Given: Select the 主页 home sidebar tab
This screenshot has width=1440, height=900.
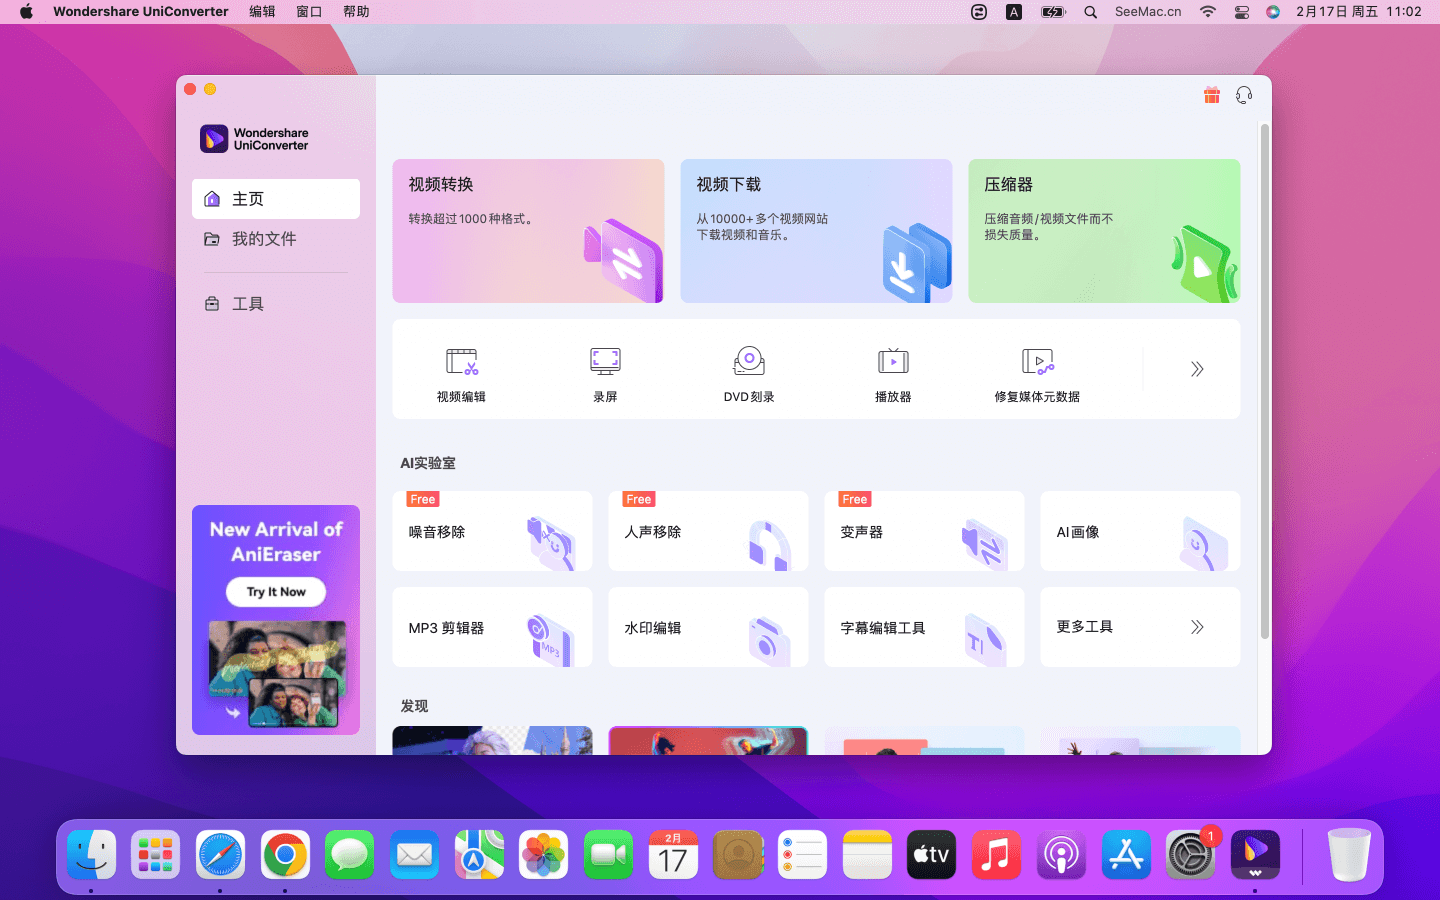Looking at the screenshot, I should [x=276, y=199].
